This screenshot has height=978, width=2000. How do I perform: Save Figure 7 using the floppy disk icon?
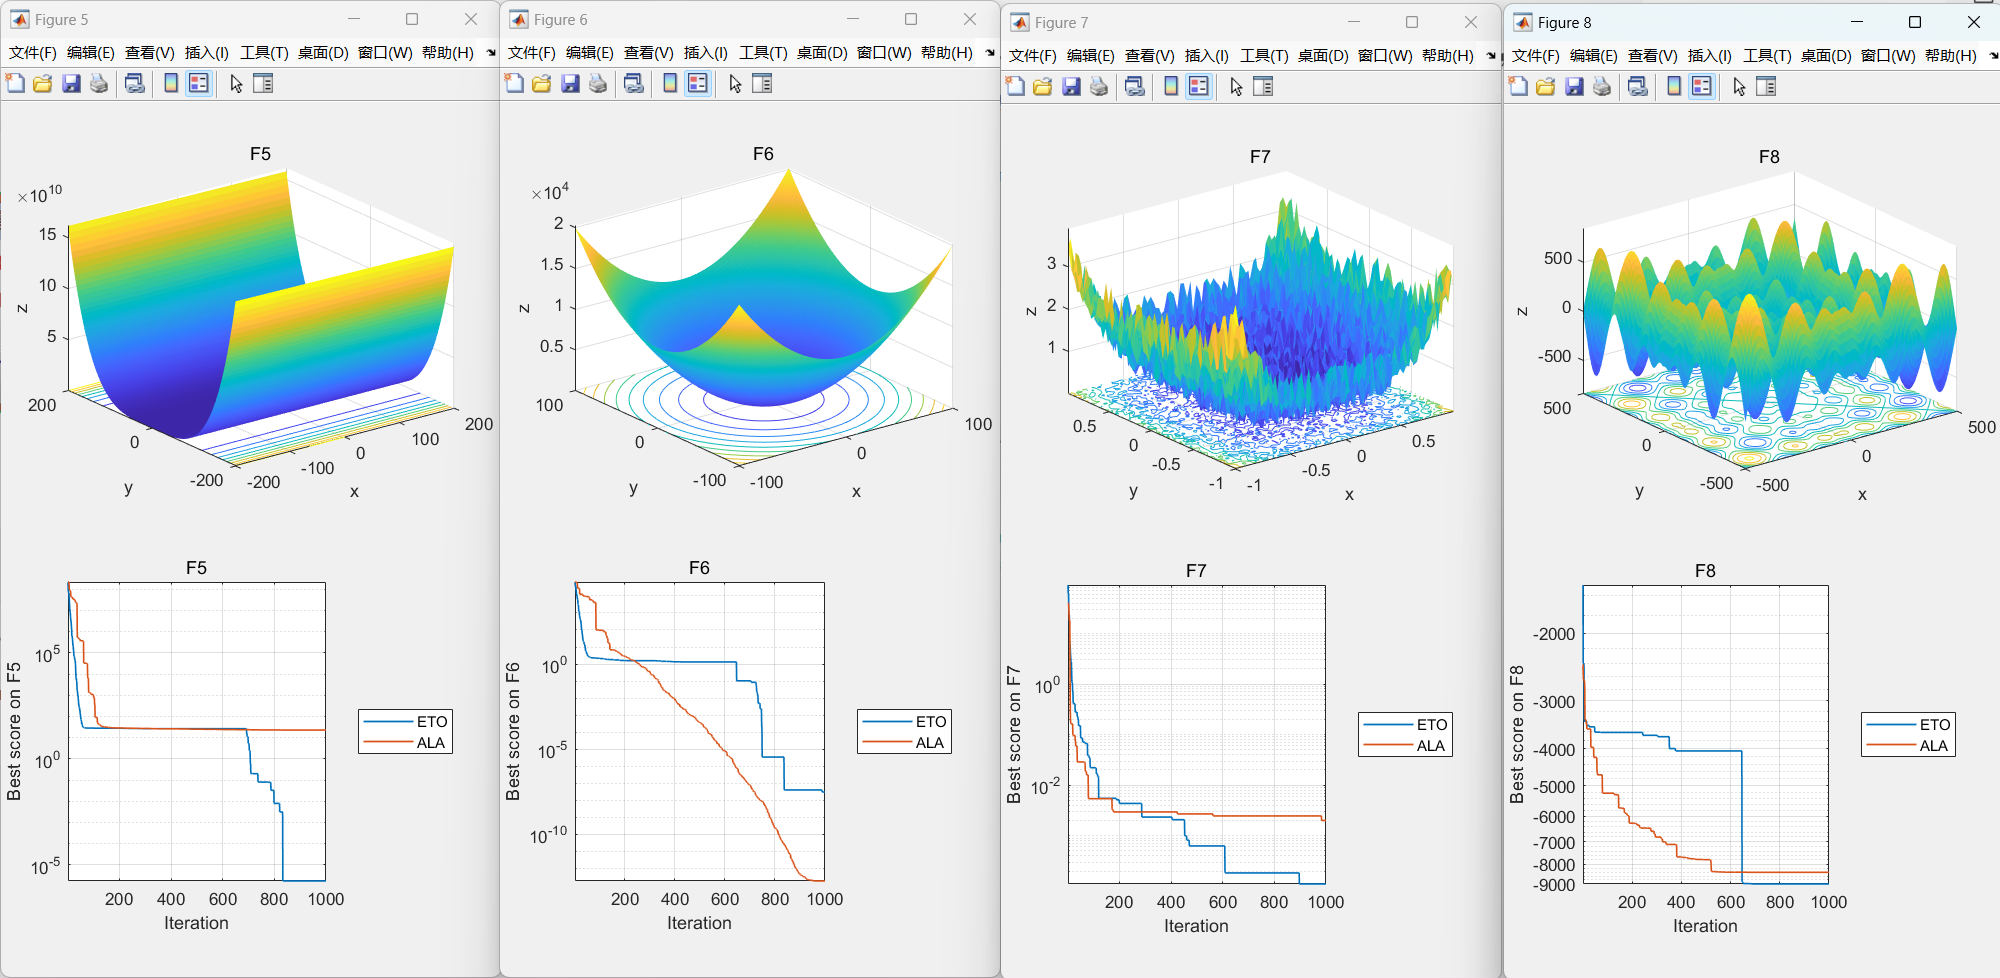[x=1071, y=86]
